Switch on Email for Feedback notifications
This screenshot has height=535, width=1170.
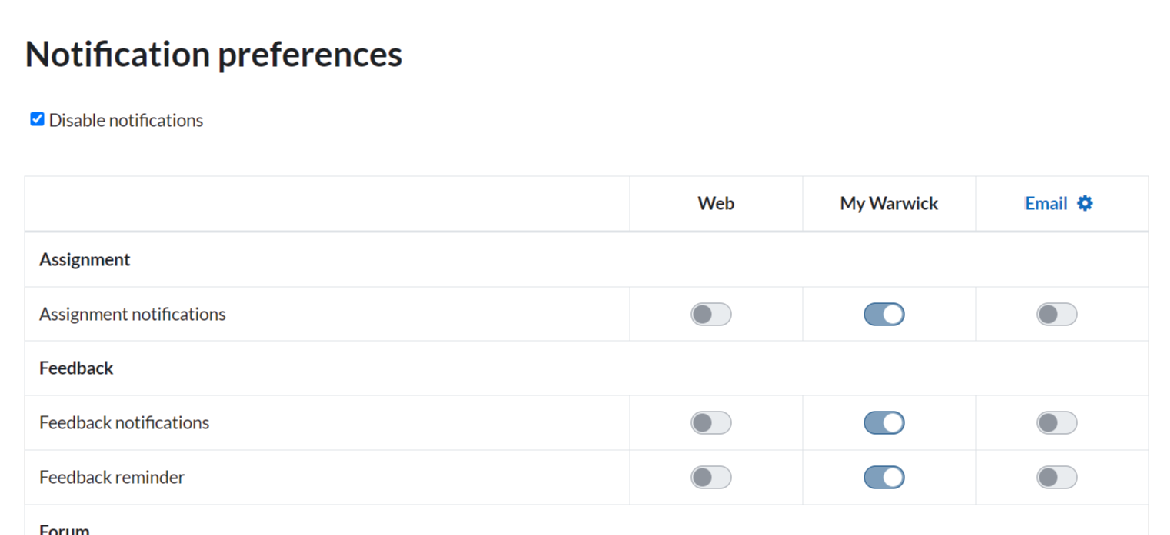(x=1057, y=423)
